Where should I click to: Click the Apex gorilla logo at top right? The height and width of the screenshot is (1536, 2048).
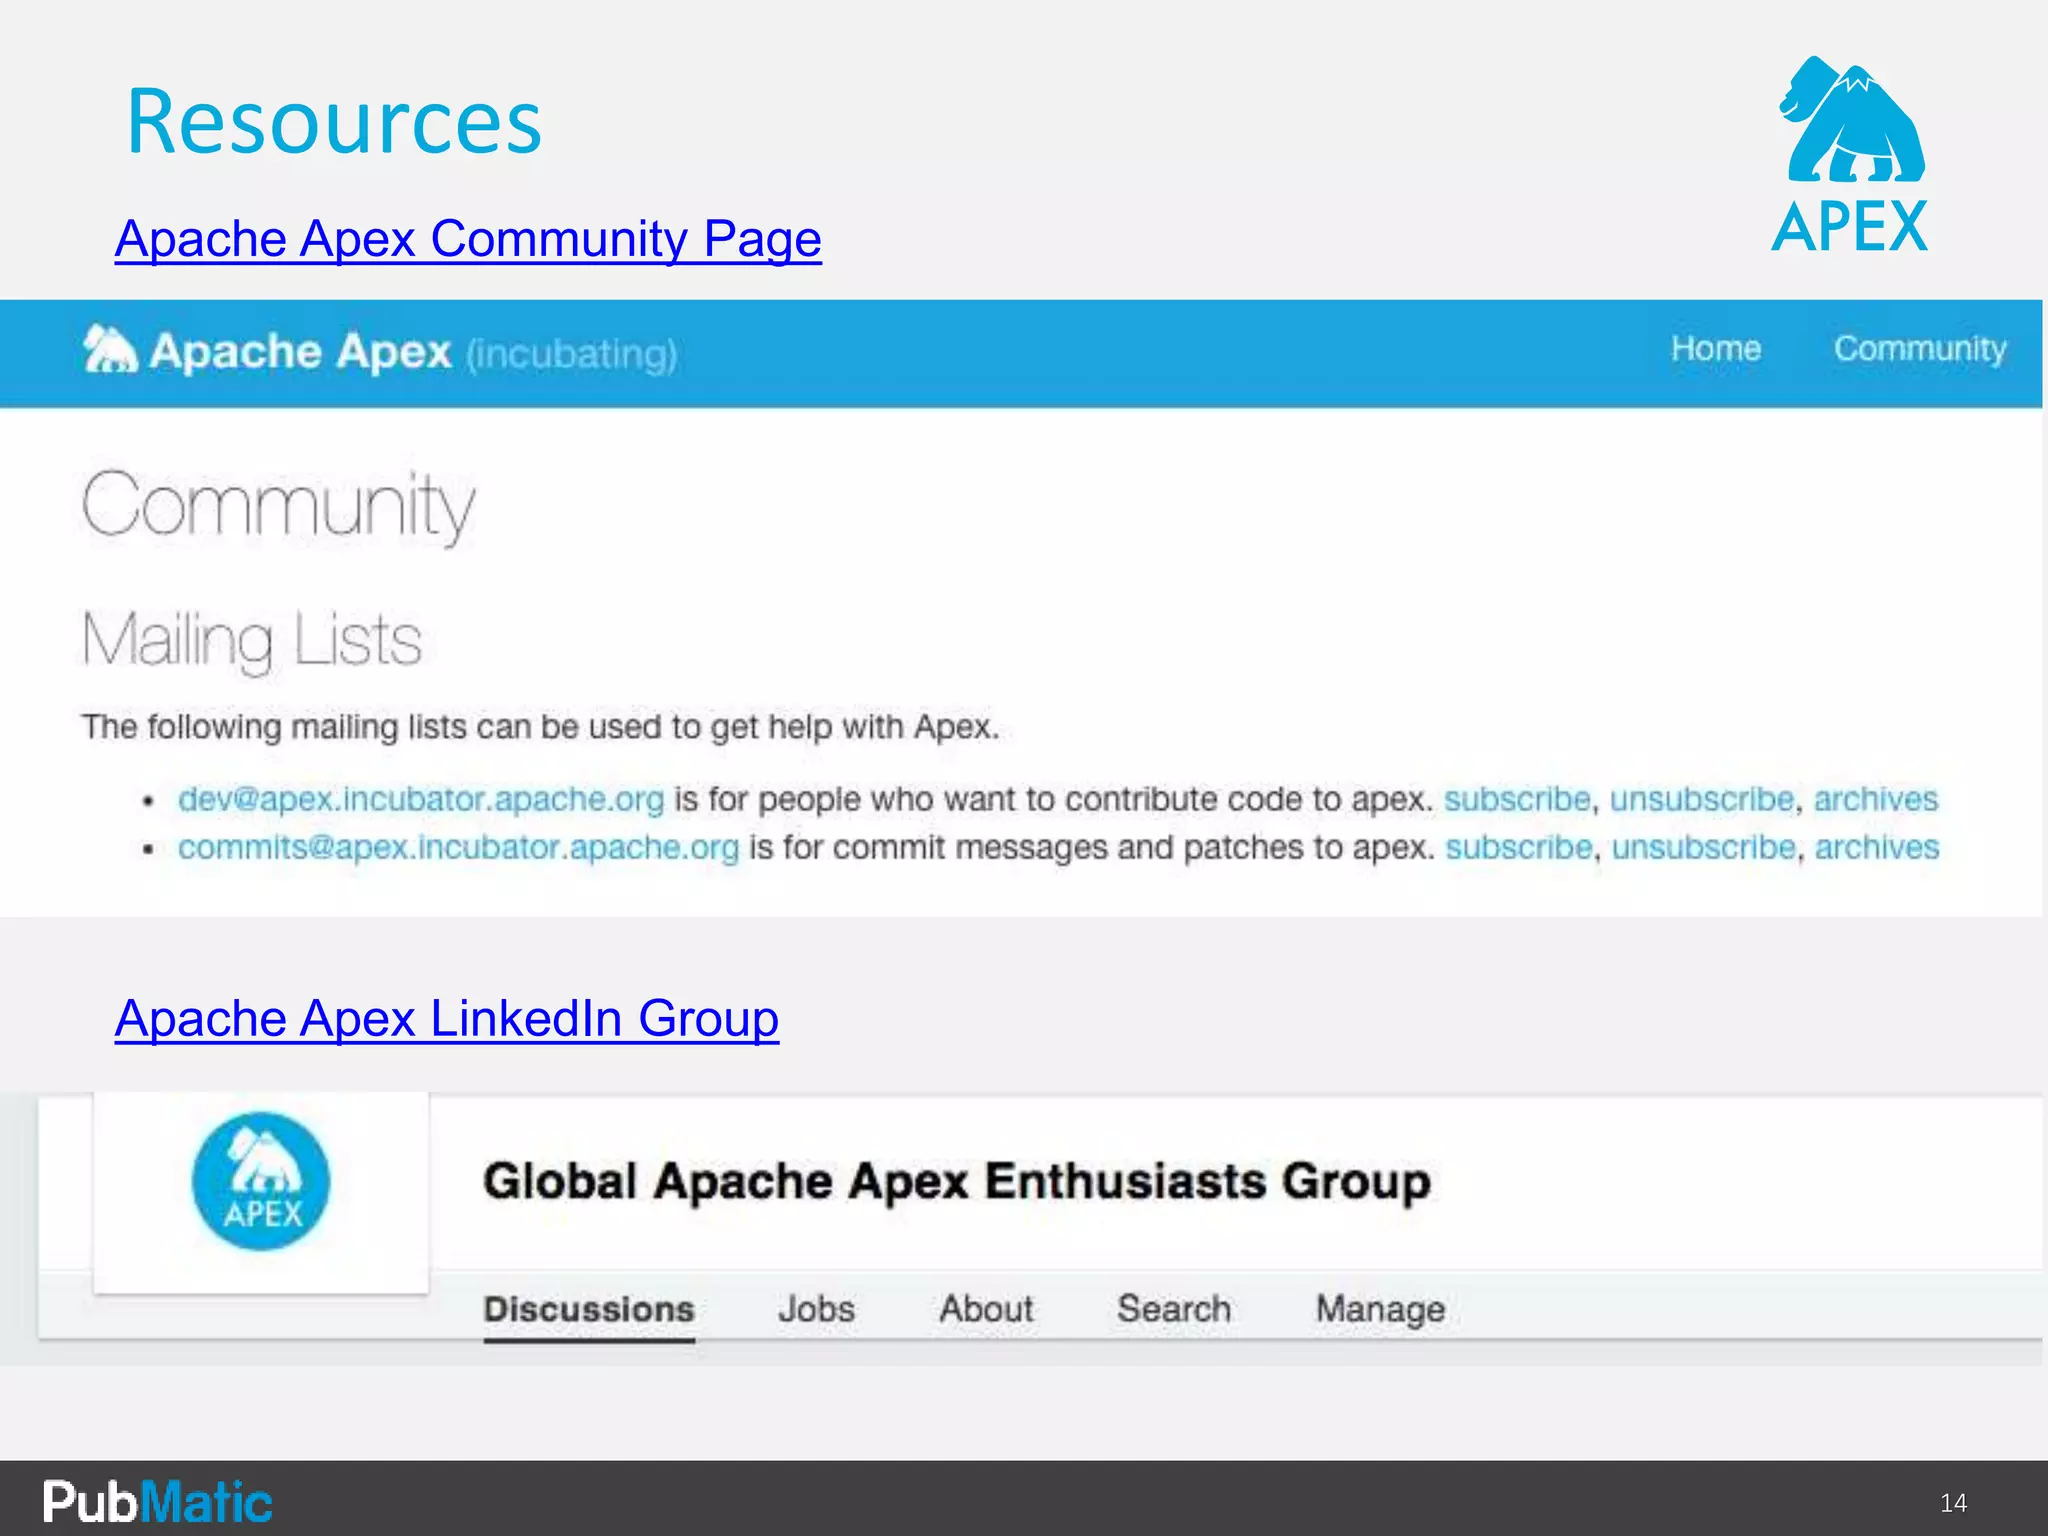1851,153
